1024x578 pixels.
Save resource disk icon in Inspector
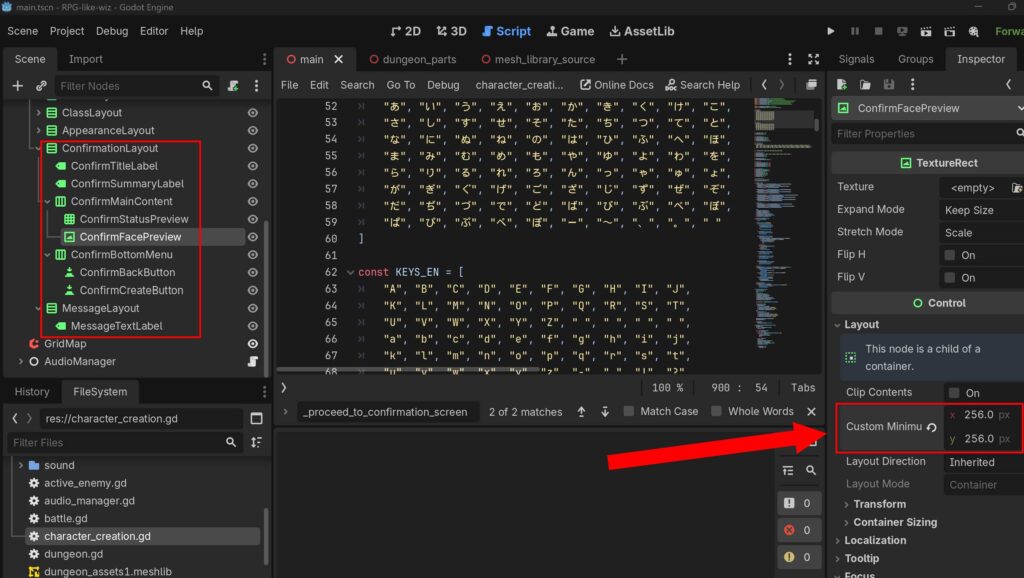pyautogui.click(x=889, y=84)
